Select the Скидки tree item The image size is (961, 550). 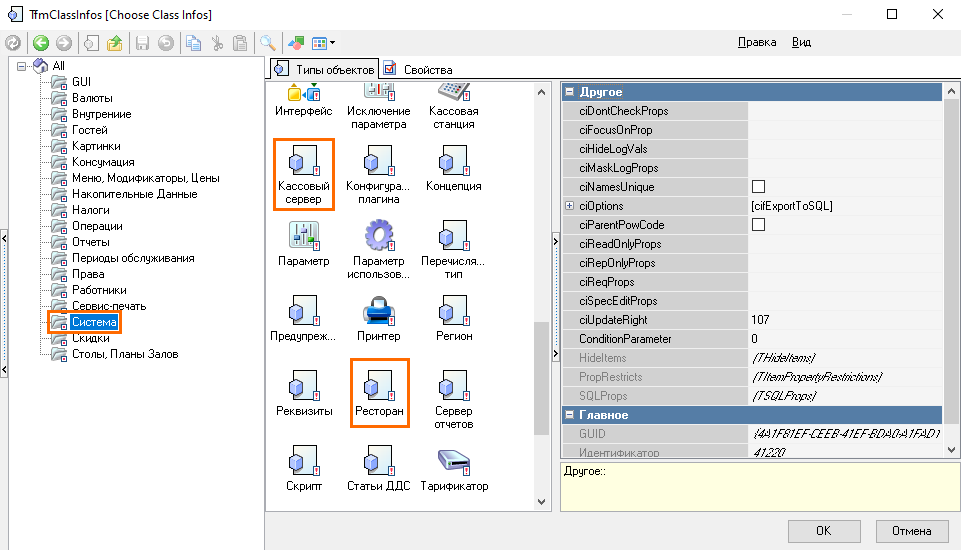pos(90,338)
